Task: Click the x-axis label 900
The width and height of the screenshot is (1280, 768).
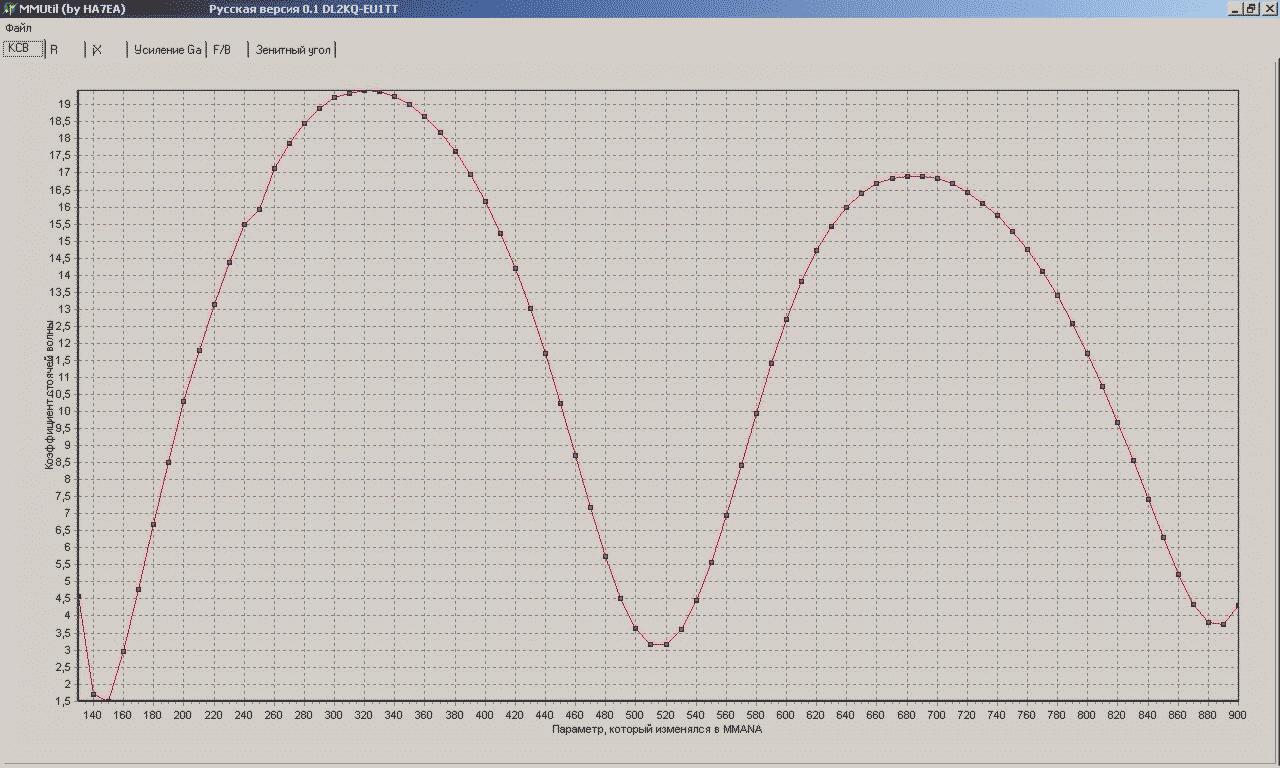Action: (1236, 715)
